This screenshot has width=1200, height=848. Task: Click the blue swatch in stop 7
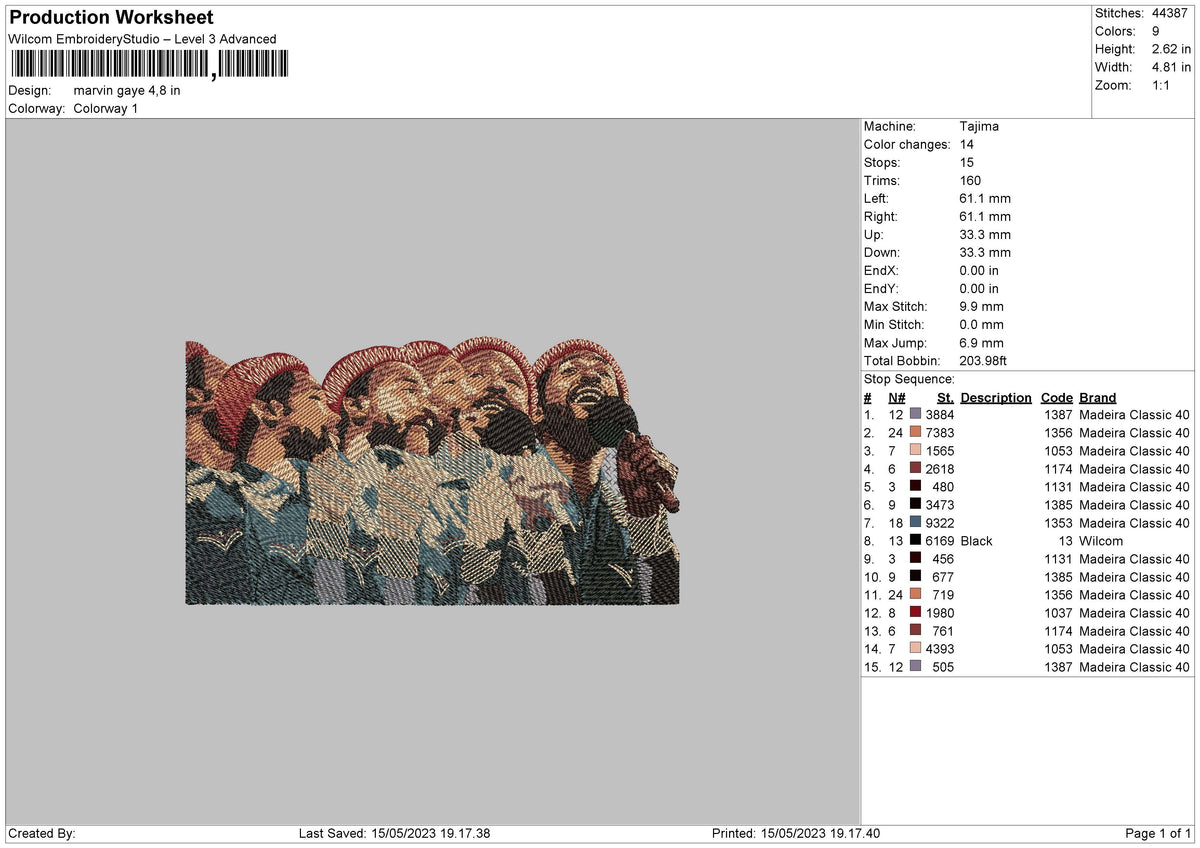pos(915,522)
